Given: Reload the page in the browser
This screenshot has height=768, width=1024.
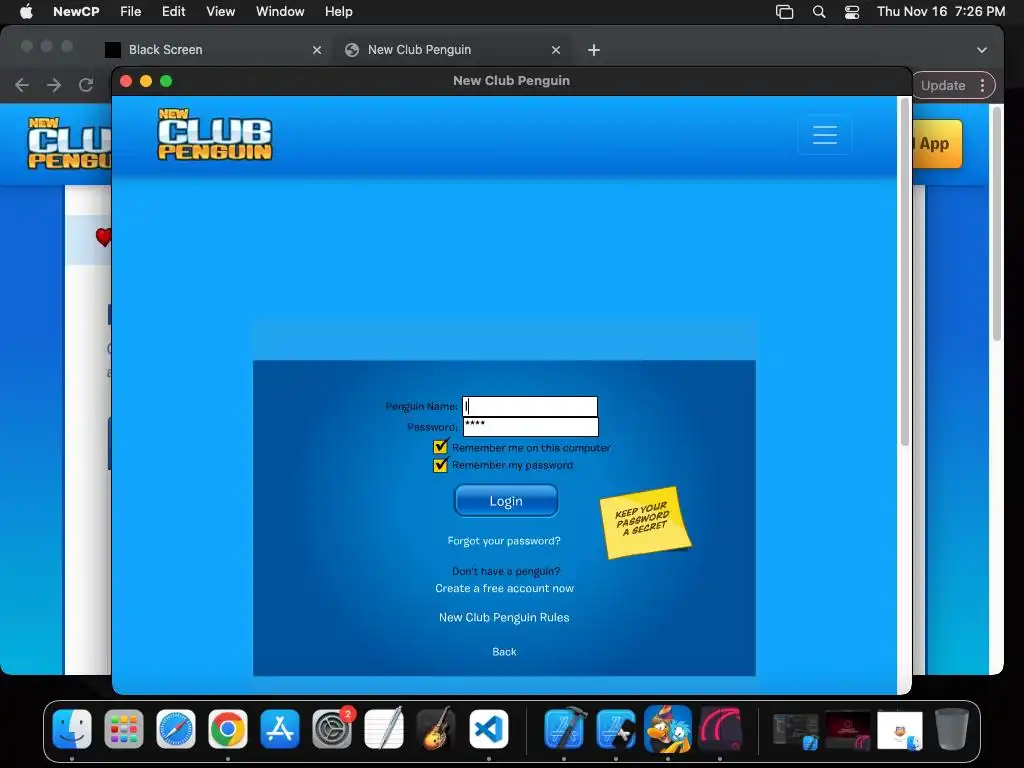Looking at the screenshot, I should [x=86, y=85].
